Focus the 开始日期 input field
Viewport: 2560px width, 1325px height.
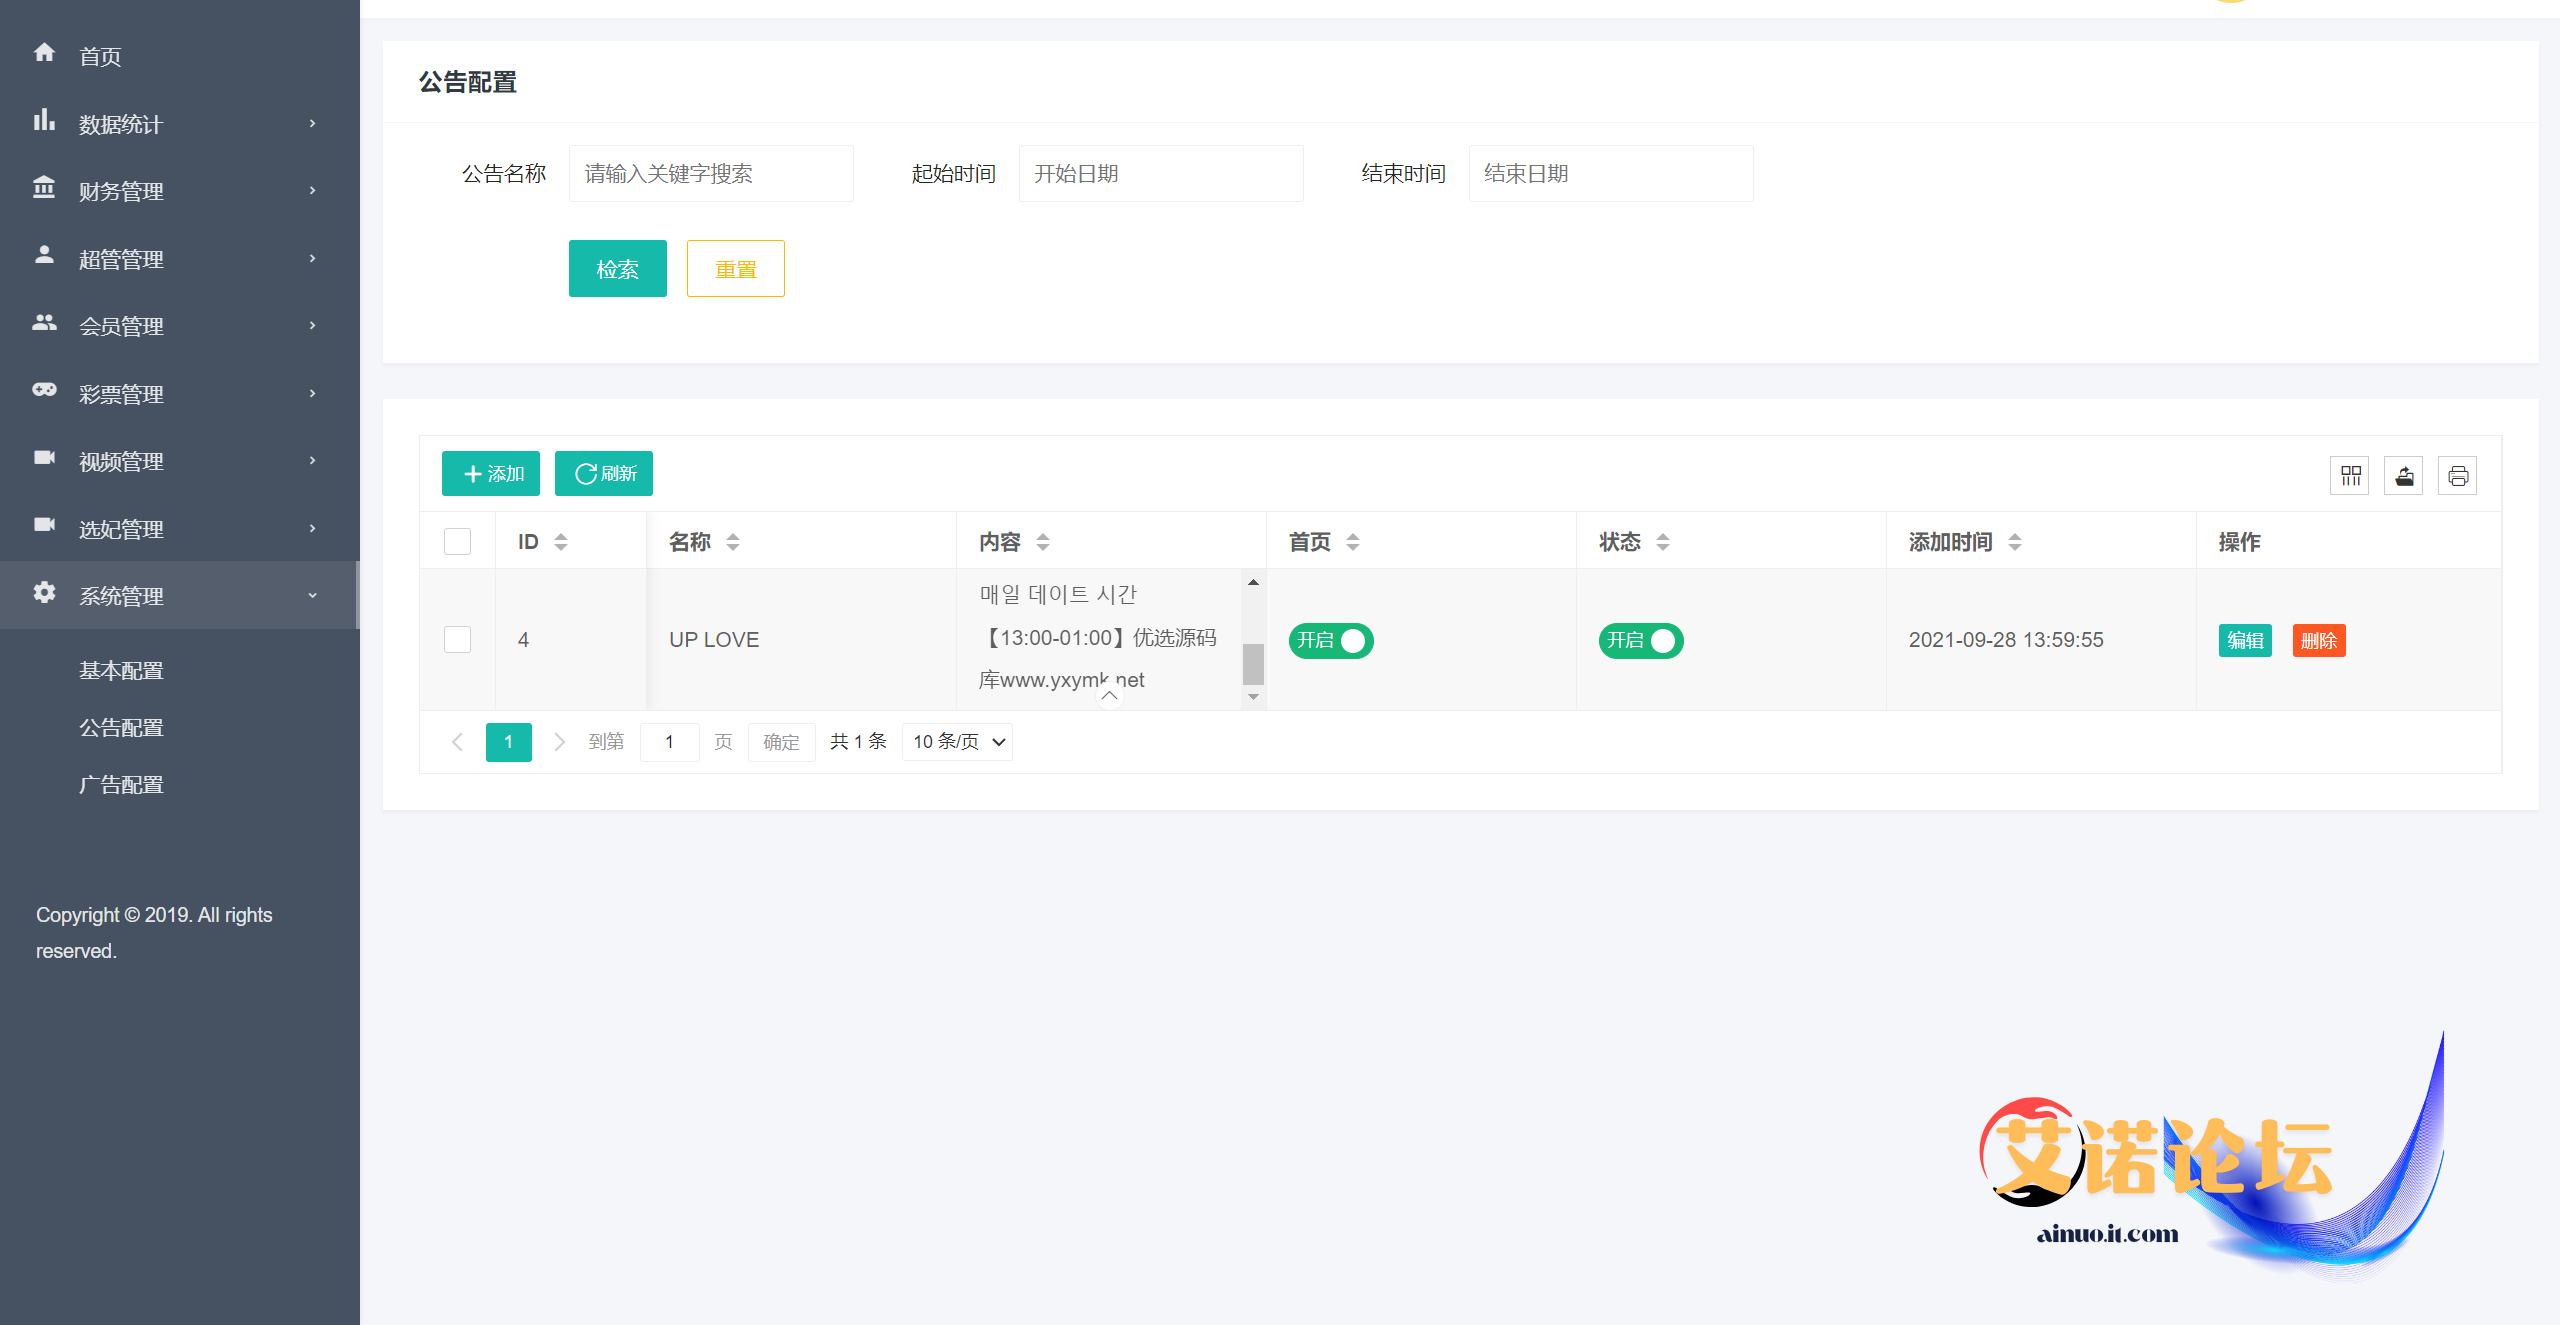click(x=1161, y=174)
